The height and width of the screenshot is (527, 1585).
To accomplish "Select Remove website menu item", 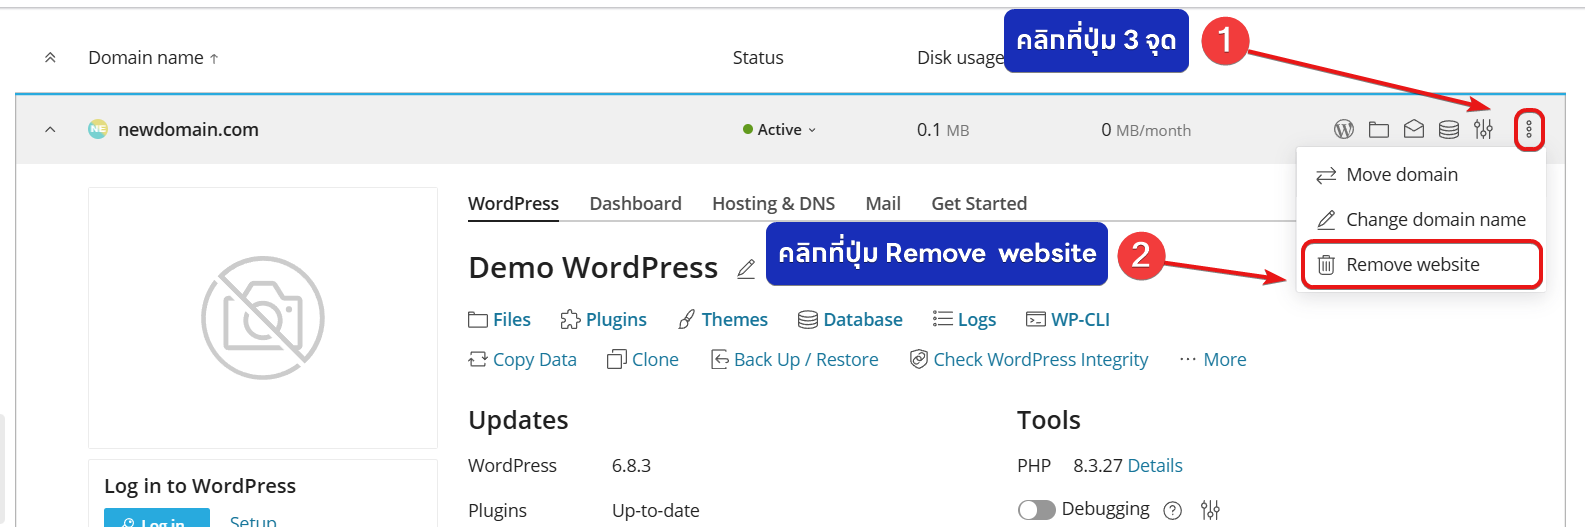I will click(1421, 265).
